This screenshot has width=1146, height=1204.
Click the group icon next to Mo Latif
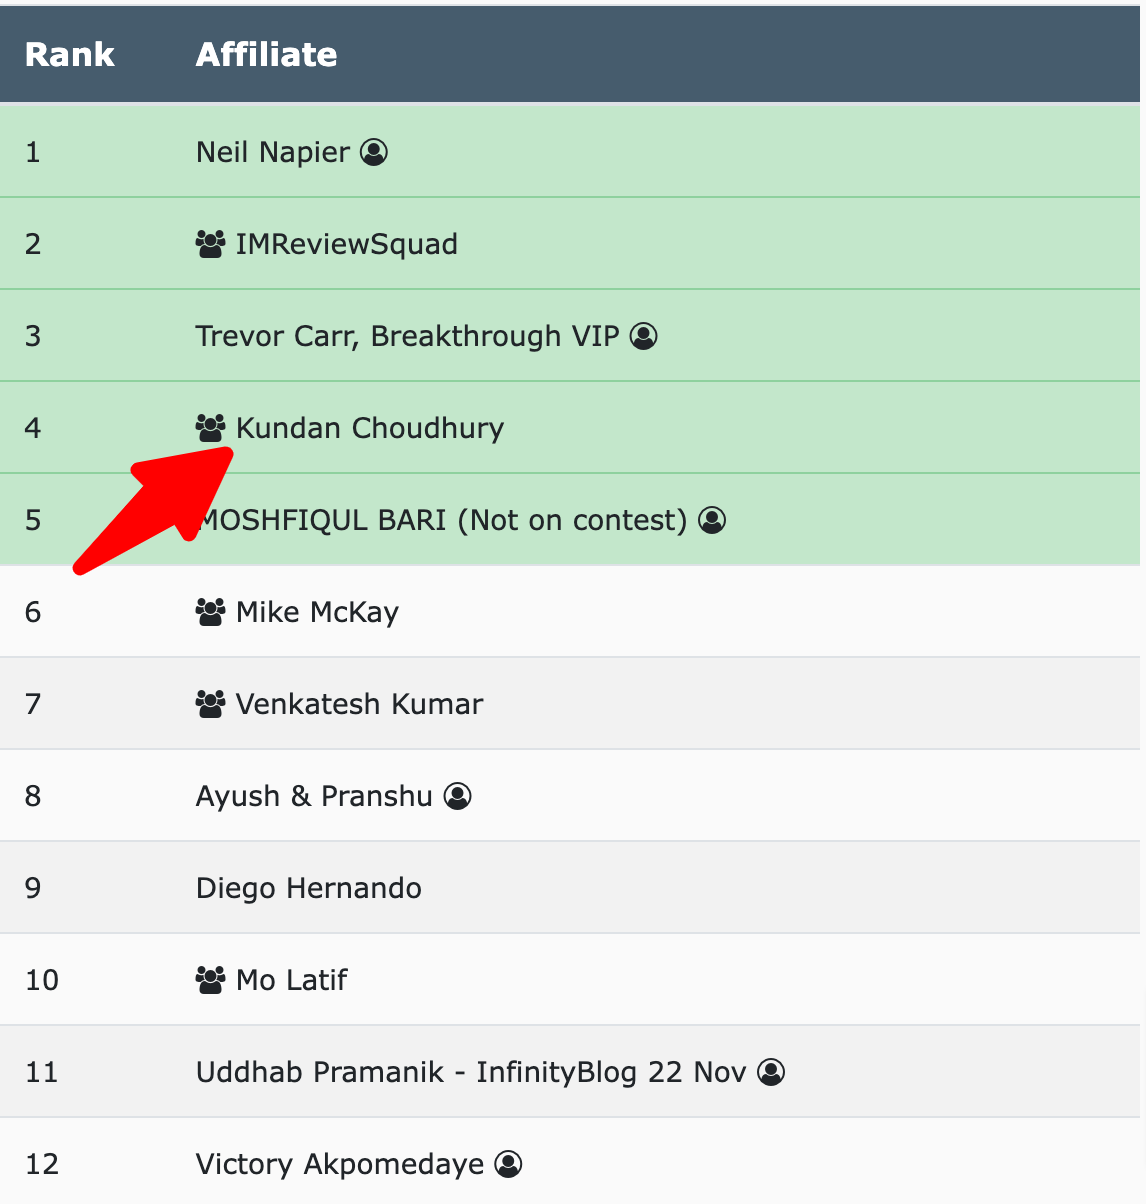210,980
